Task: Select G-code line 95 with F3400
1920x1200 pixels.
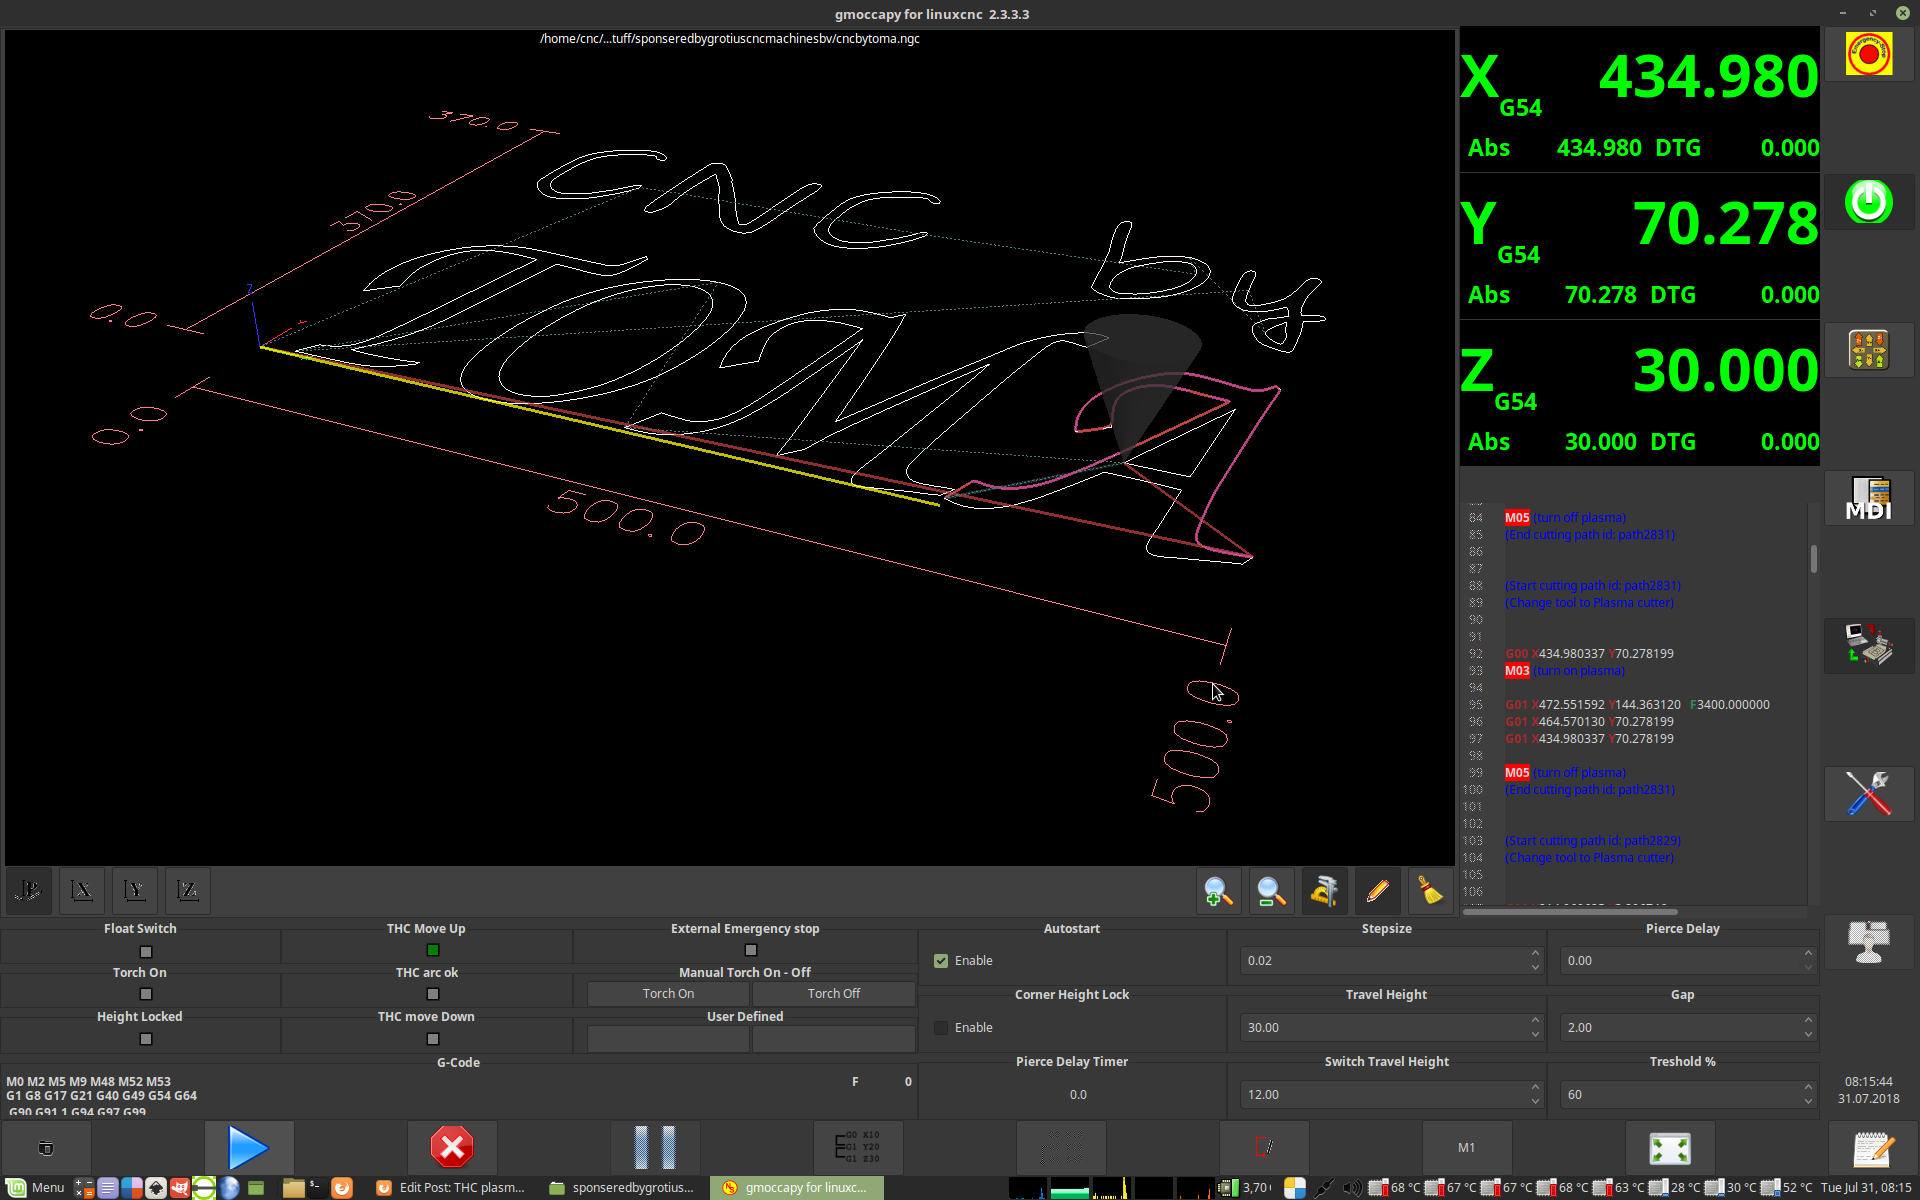Action: (1637, 704)
